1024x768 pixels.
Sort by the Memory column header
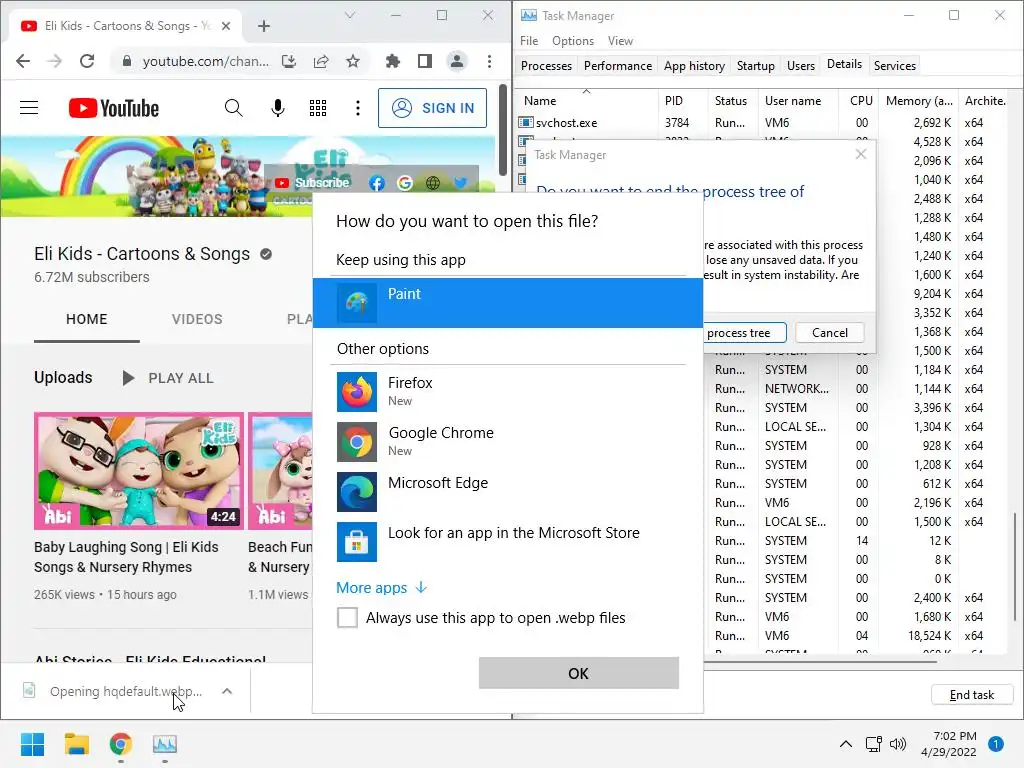[x=919, y=101]
